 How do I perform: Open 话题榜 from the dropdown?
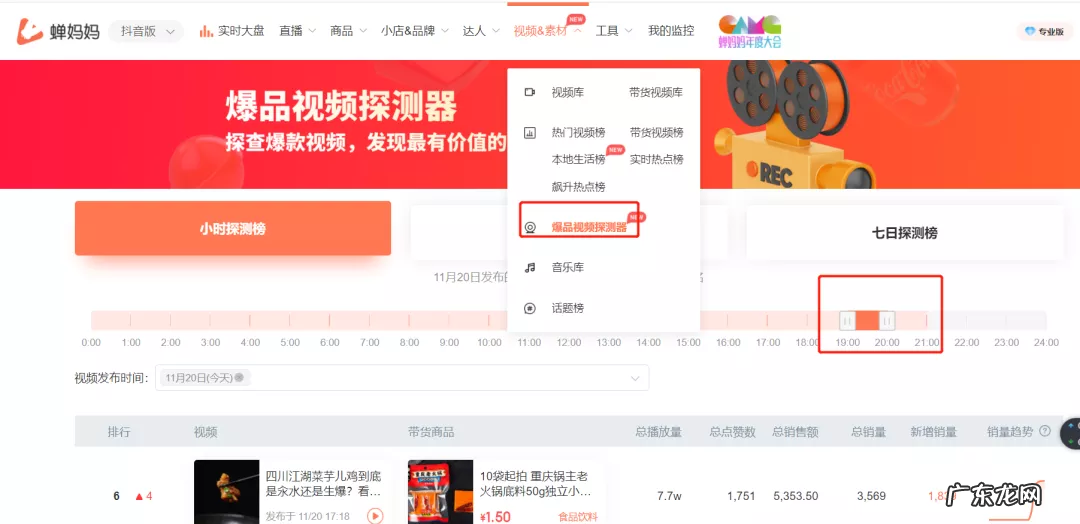[568, 308]
